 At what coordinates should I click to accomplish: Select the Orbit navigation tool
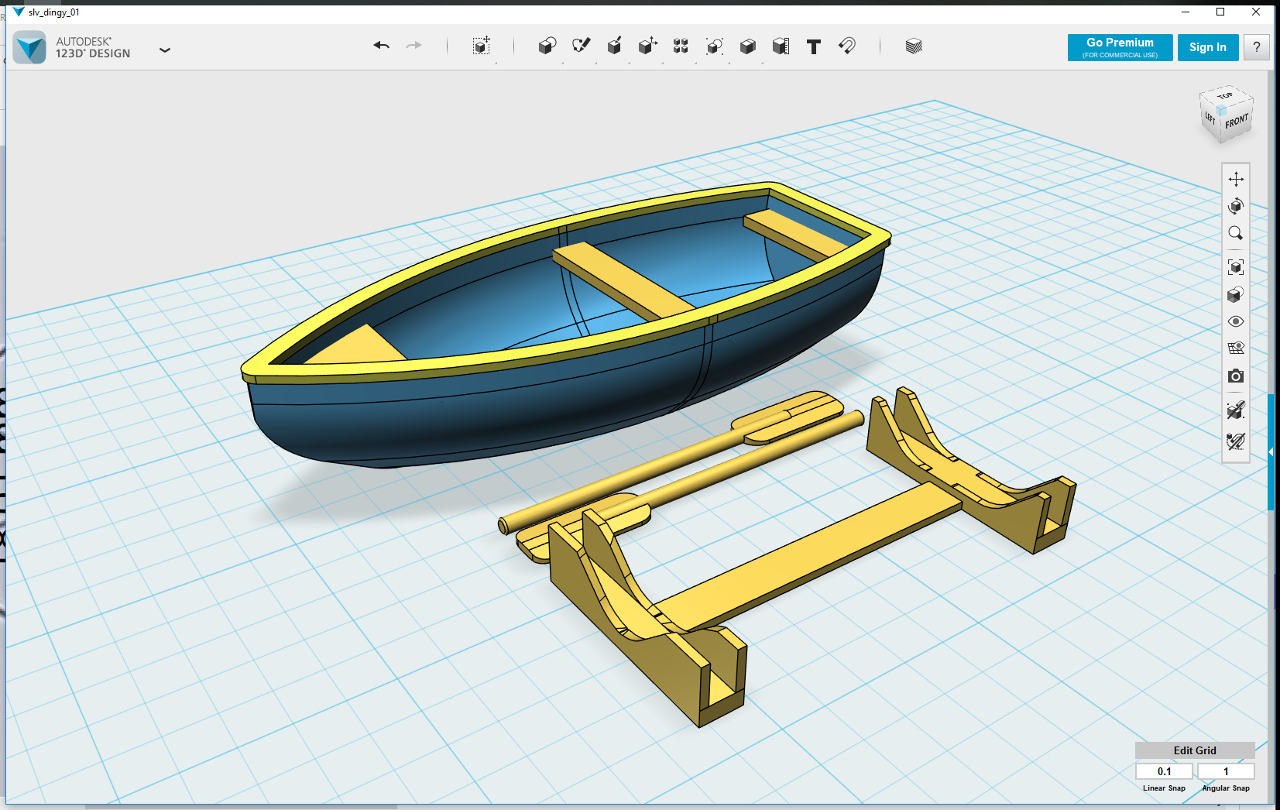1236,206
